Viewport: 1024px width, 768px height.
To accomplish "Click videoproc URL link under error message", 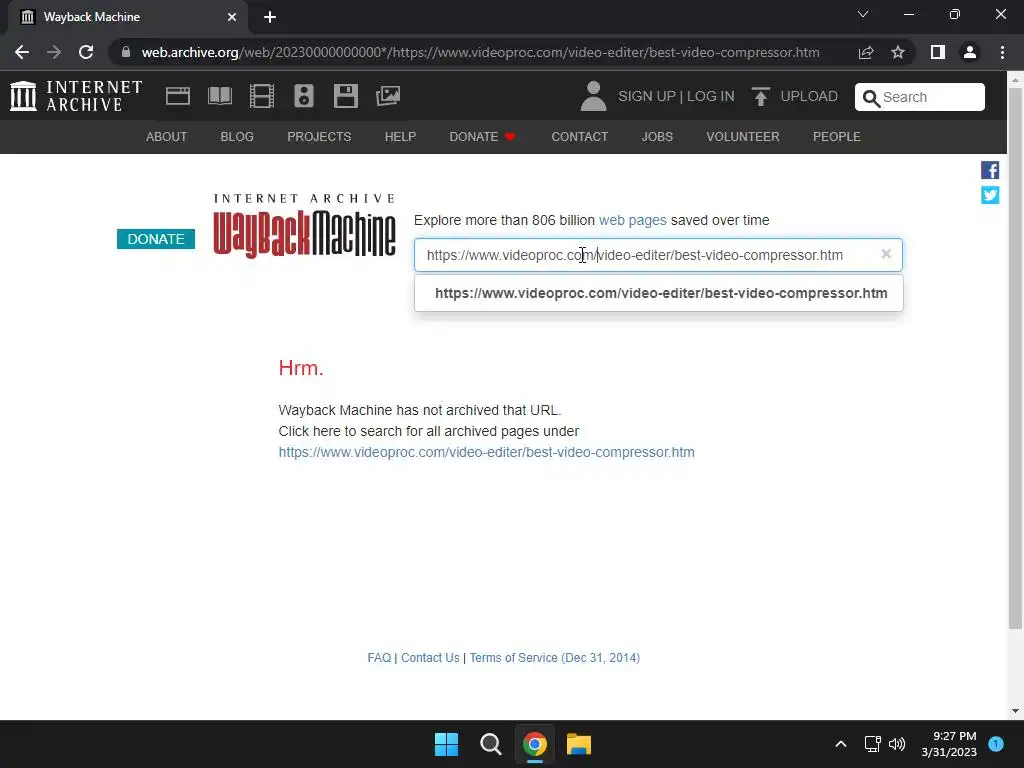I will coord(487,452).
